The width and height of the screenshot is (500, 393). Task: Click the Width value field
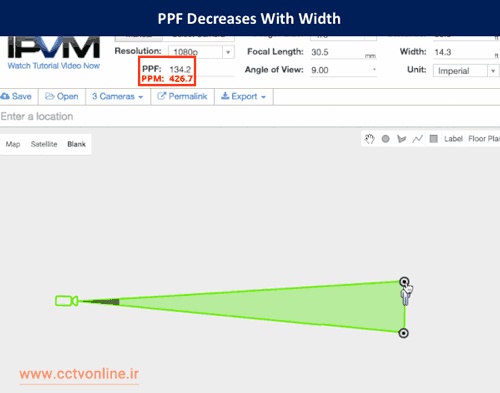tap(466, 52)
